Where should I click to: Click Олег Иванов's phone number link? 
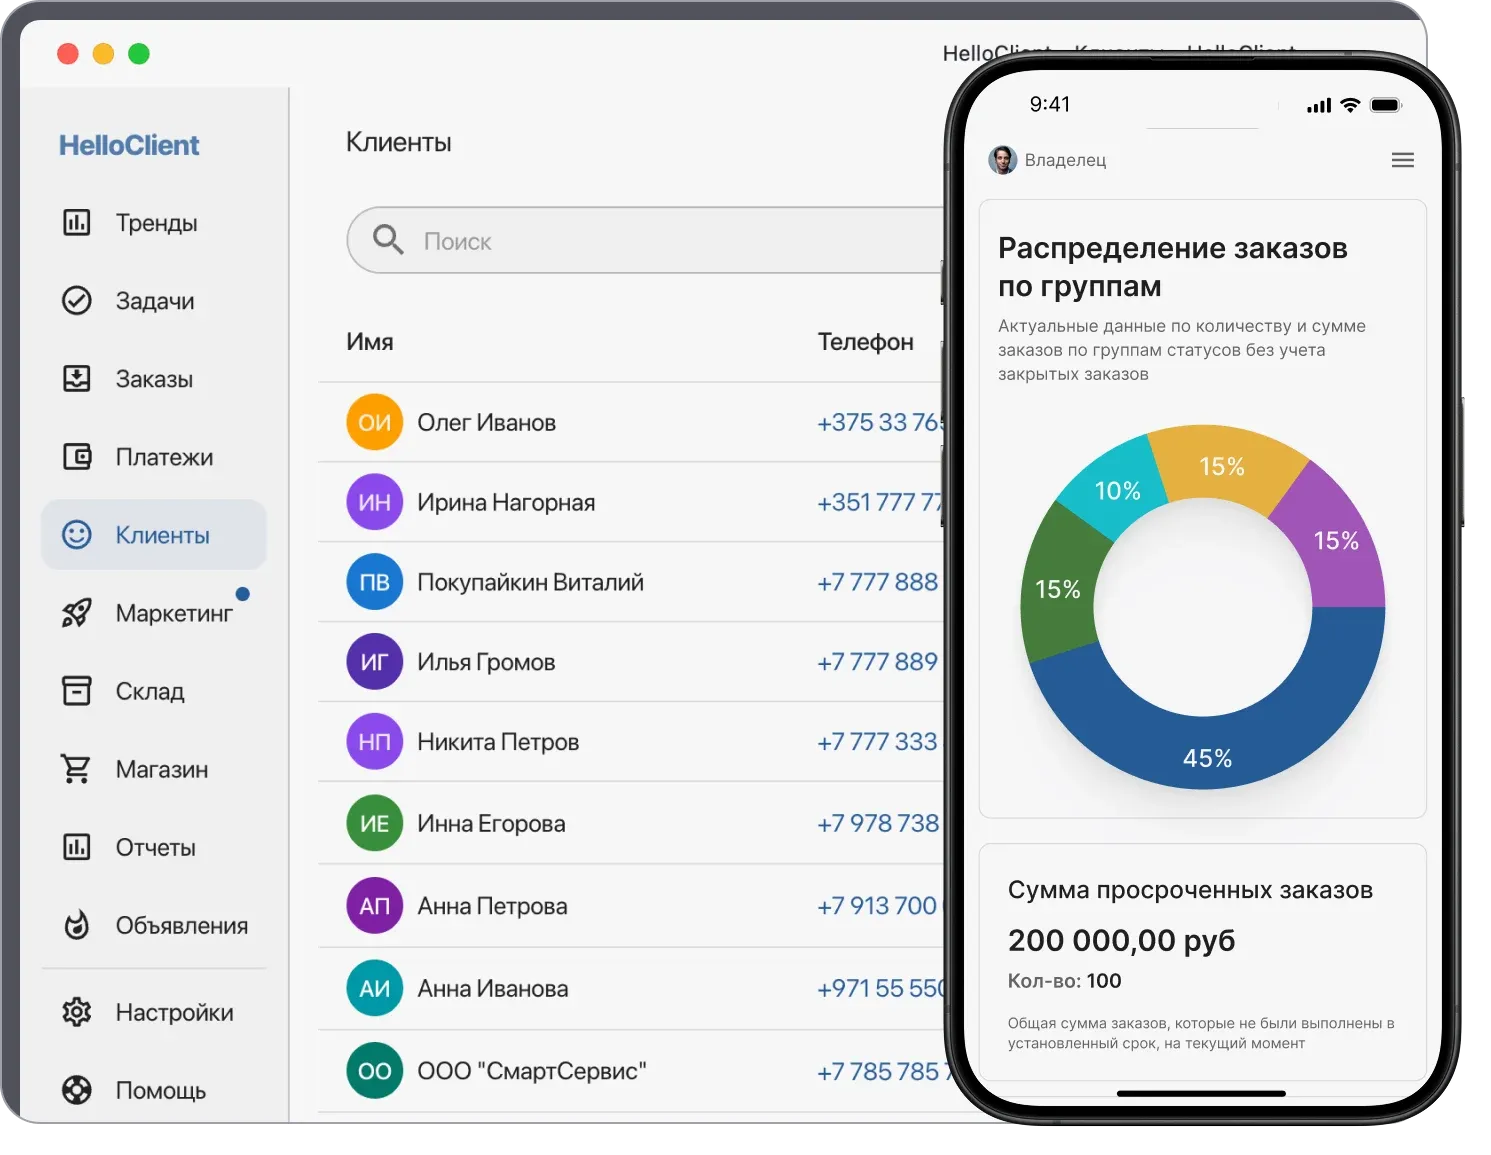tap(878, 421)
